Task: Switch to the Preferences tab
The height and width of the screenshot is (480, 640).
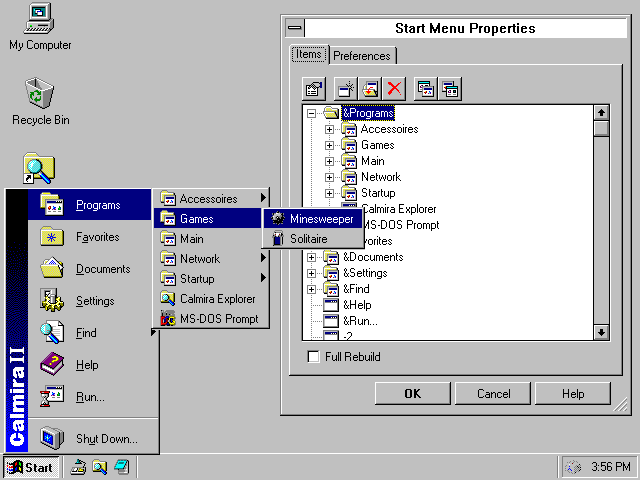Action: [362, 56]
